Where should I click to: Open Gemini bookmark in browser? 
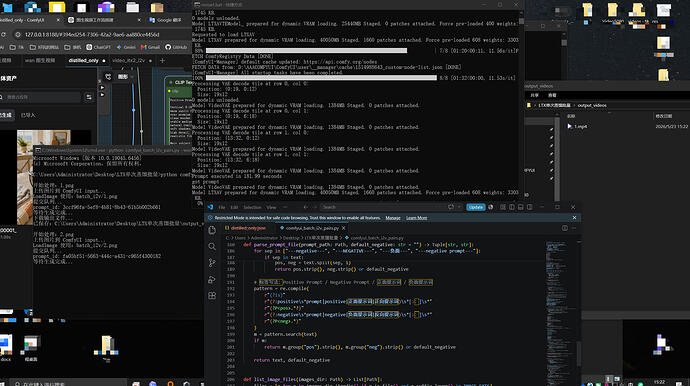126,47
